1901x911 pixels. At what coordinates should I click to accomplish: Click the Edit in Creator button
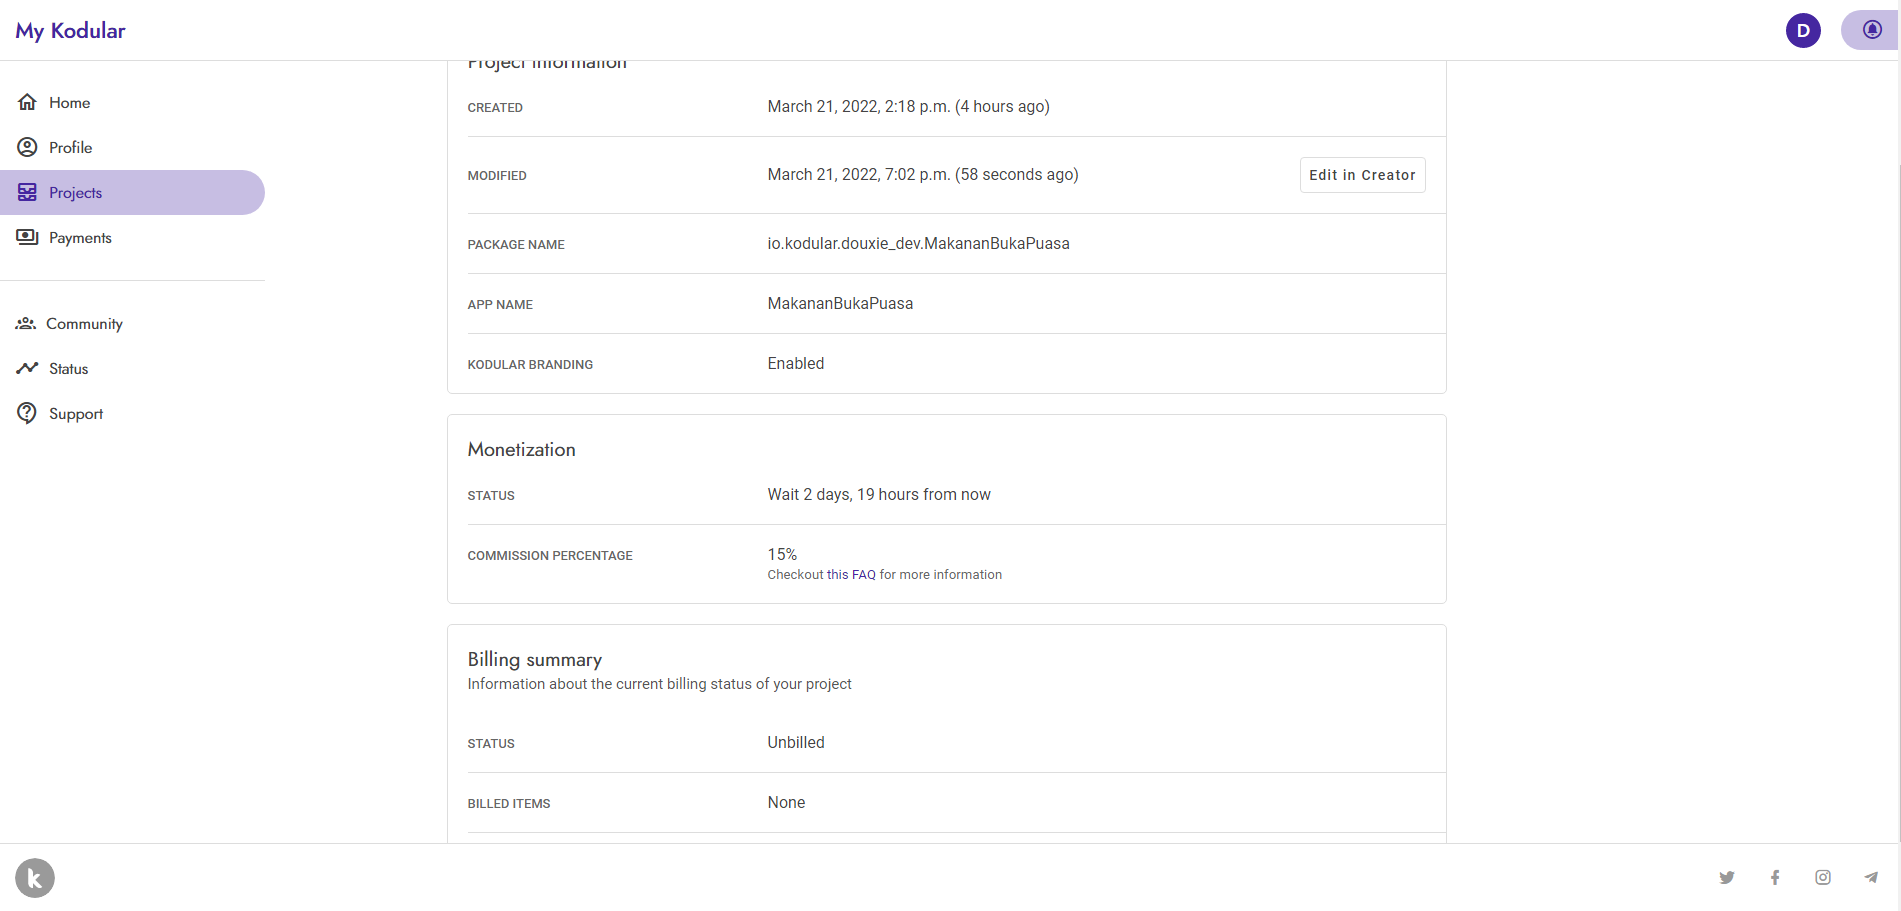1362,175
